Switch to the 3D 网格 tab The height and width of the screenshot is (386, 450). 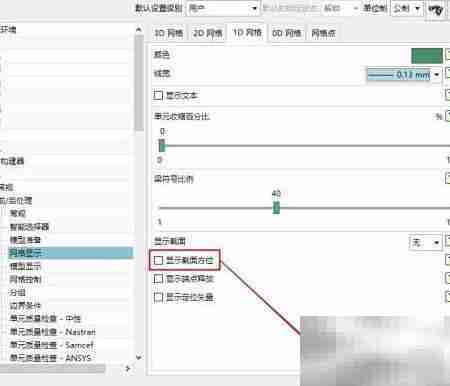169,33
